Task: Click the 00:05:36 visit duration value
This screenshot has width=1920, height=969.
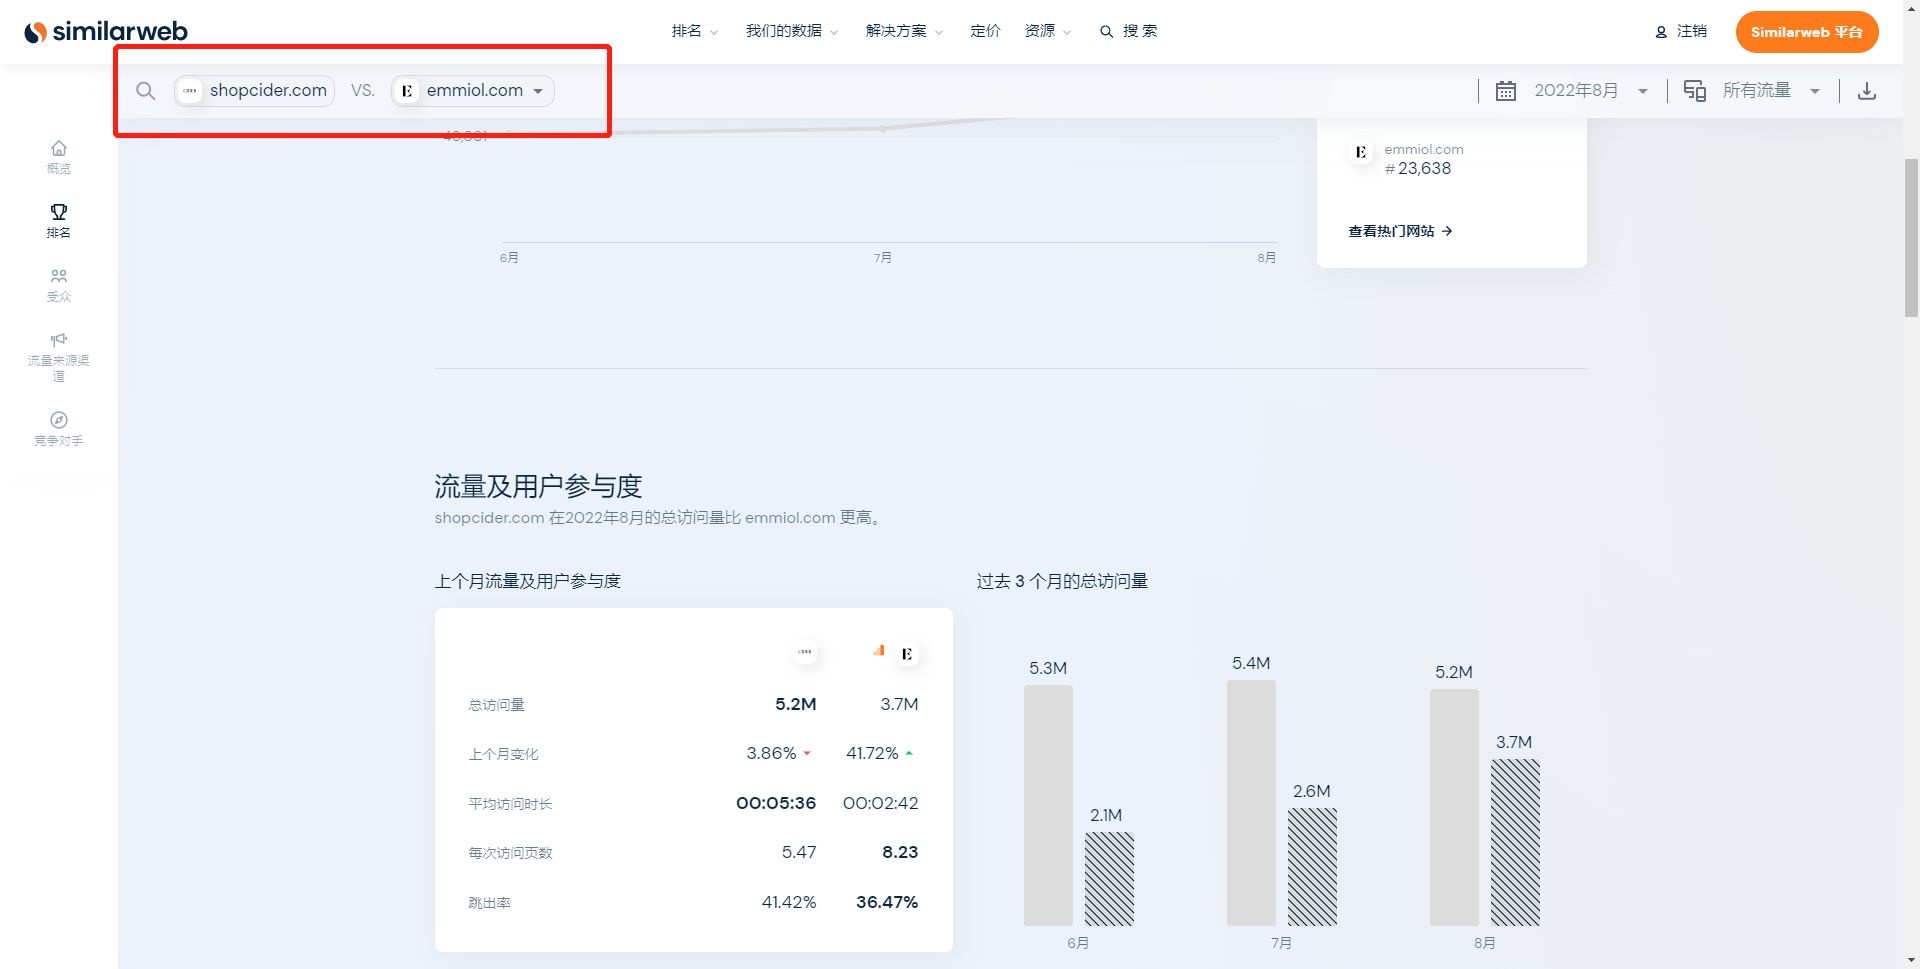Action: point(776,803)
